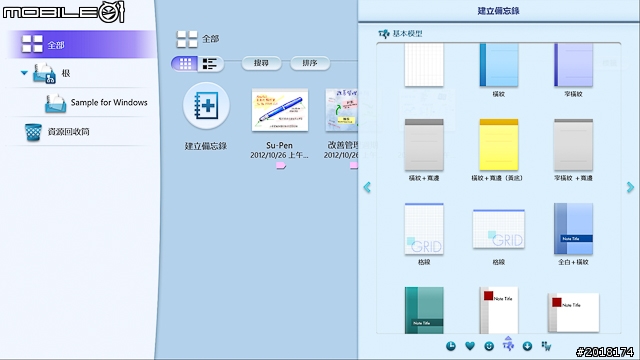
Task: Collapse the 根 folder tree arrow
Action: point(24,73)
